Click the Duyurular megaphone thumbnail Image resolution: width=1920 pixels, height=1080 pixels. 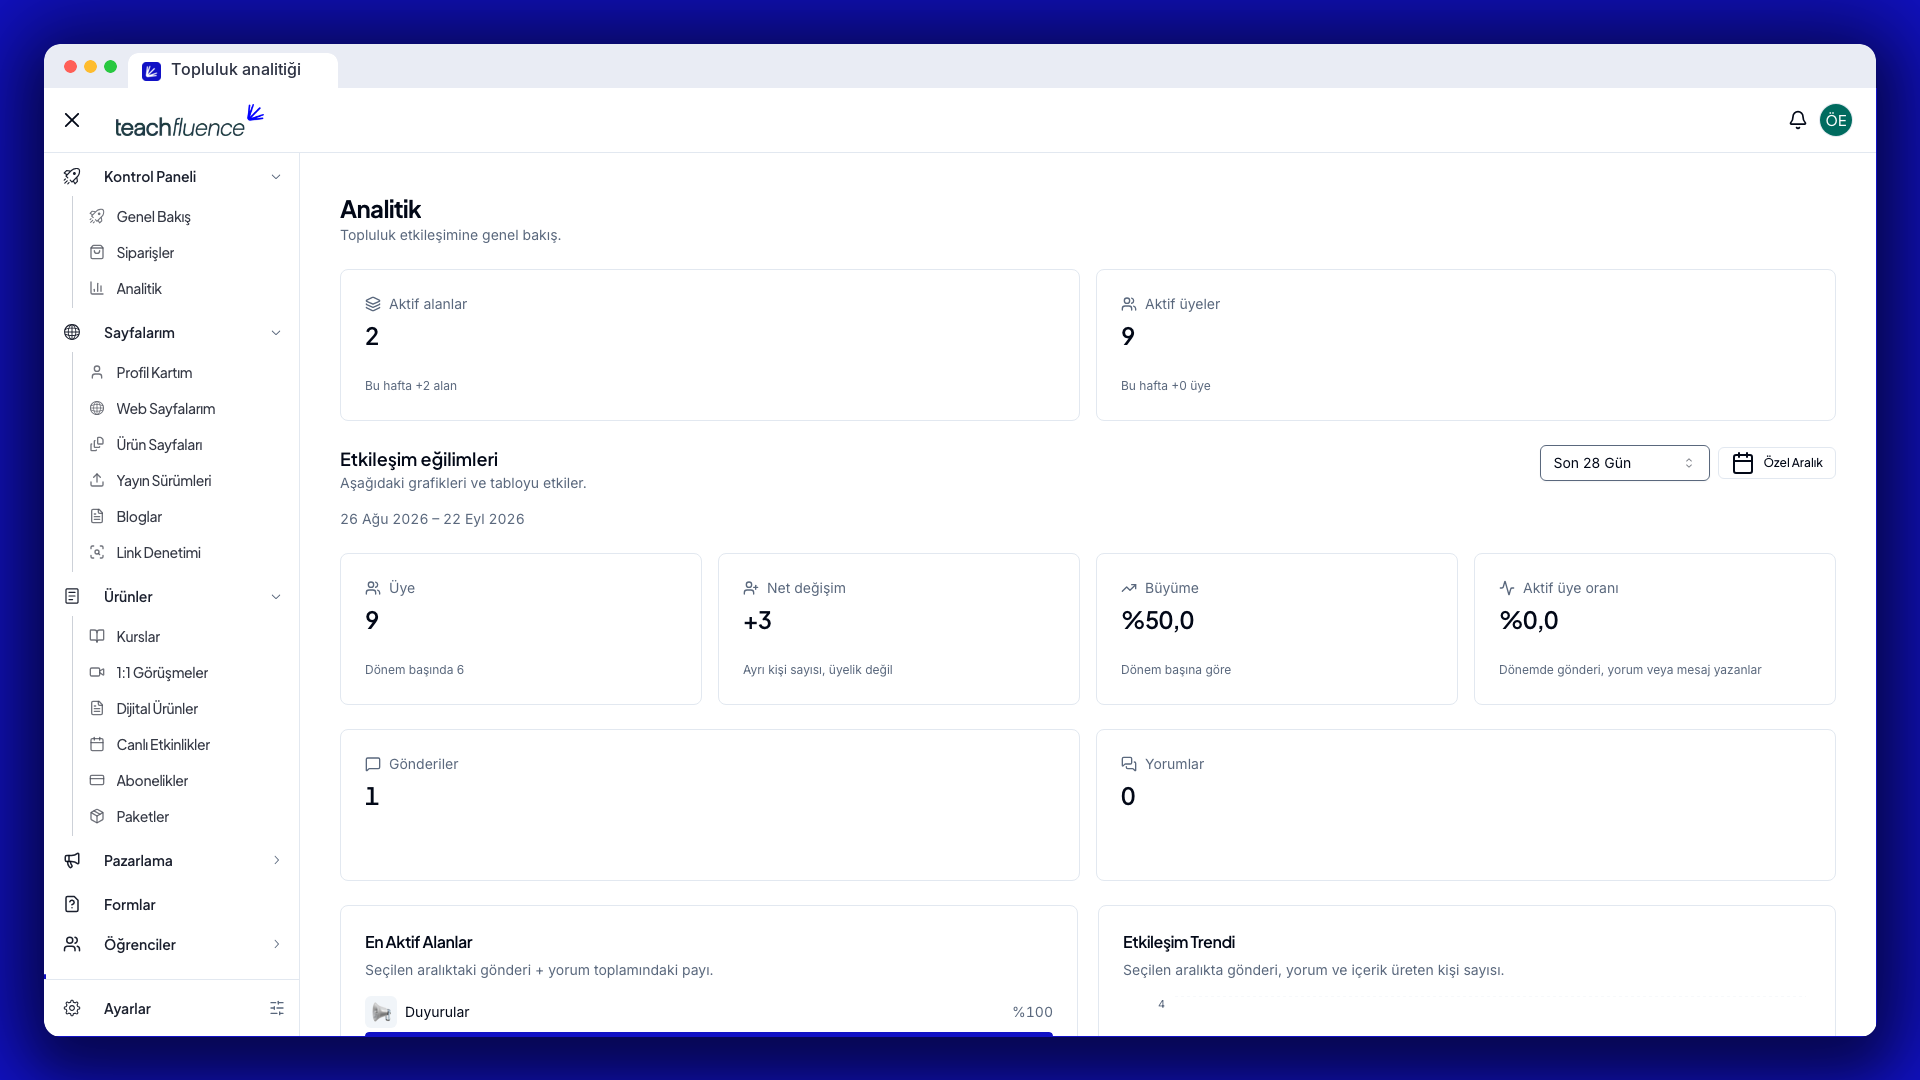click(x=381, y=1012)
